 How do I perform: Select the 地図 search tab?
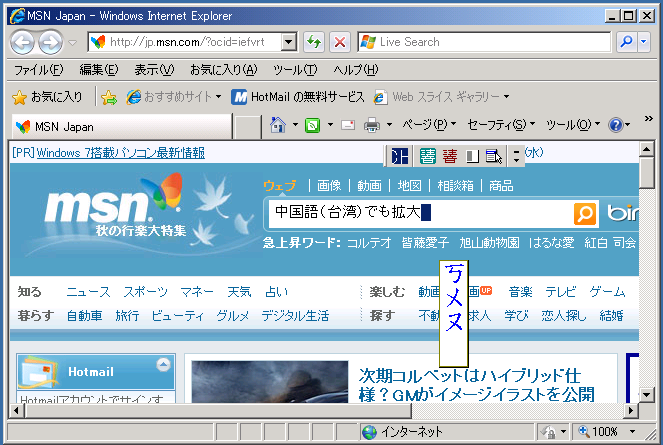coord(409,186)
